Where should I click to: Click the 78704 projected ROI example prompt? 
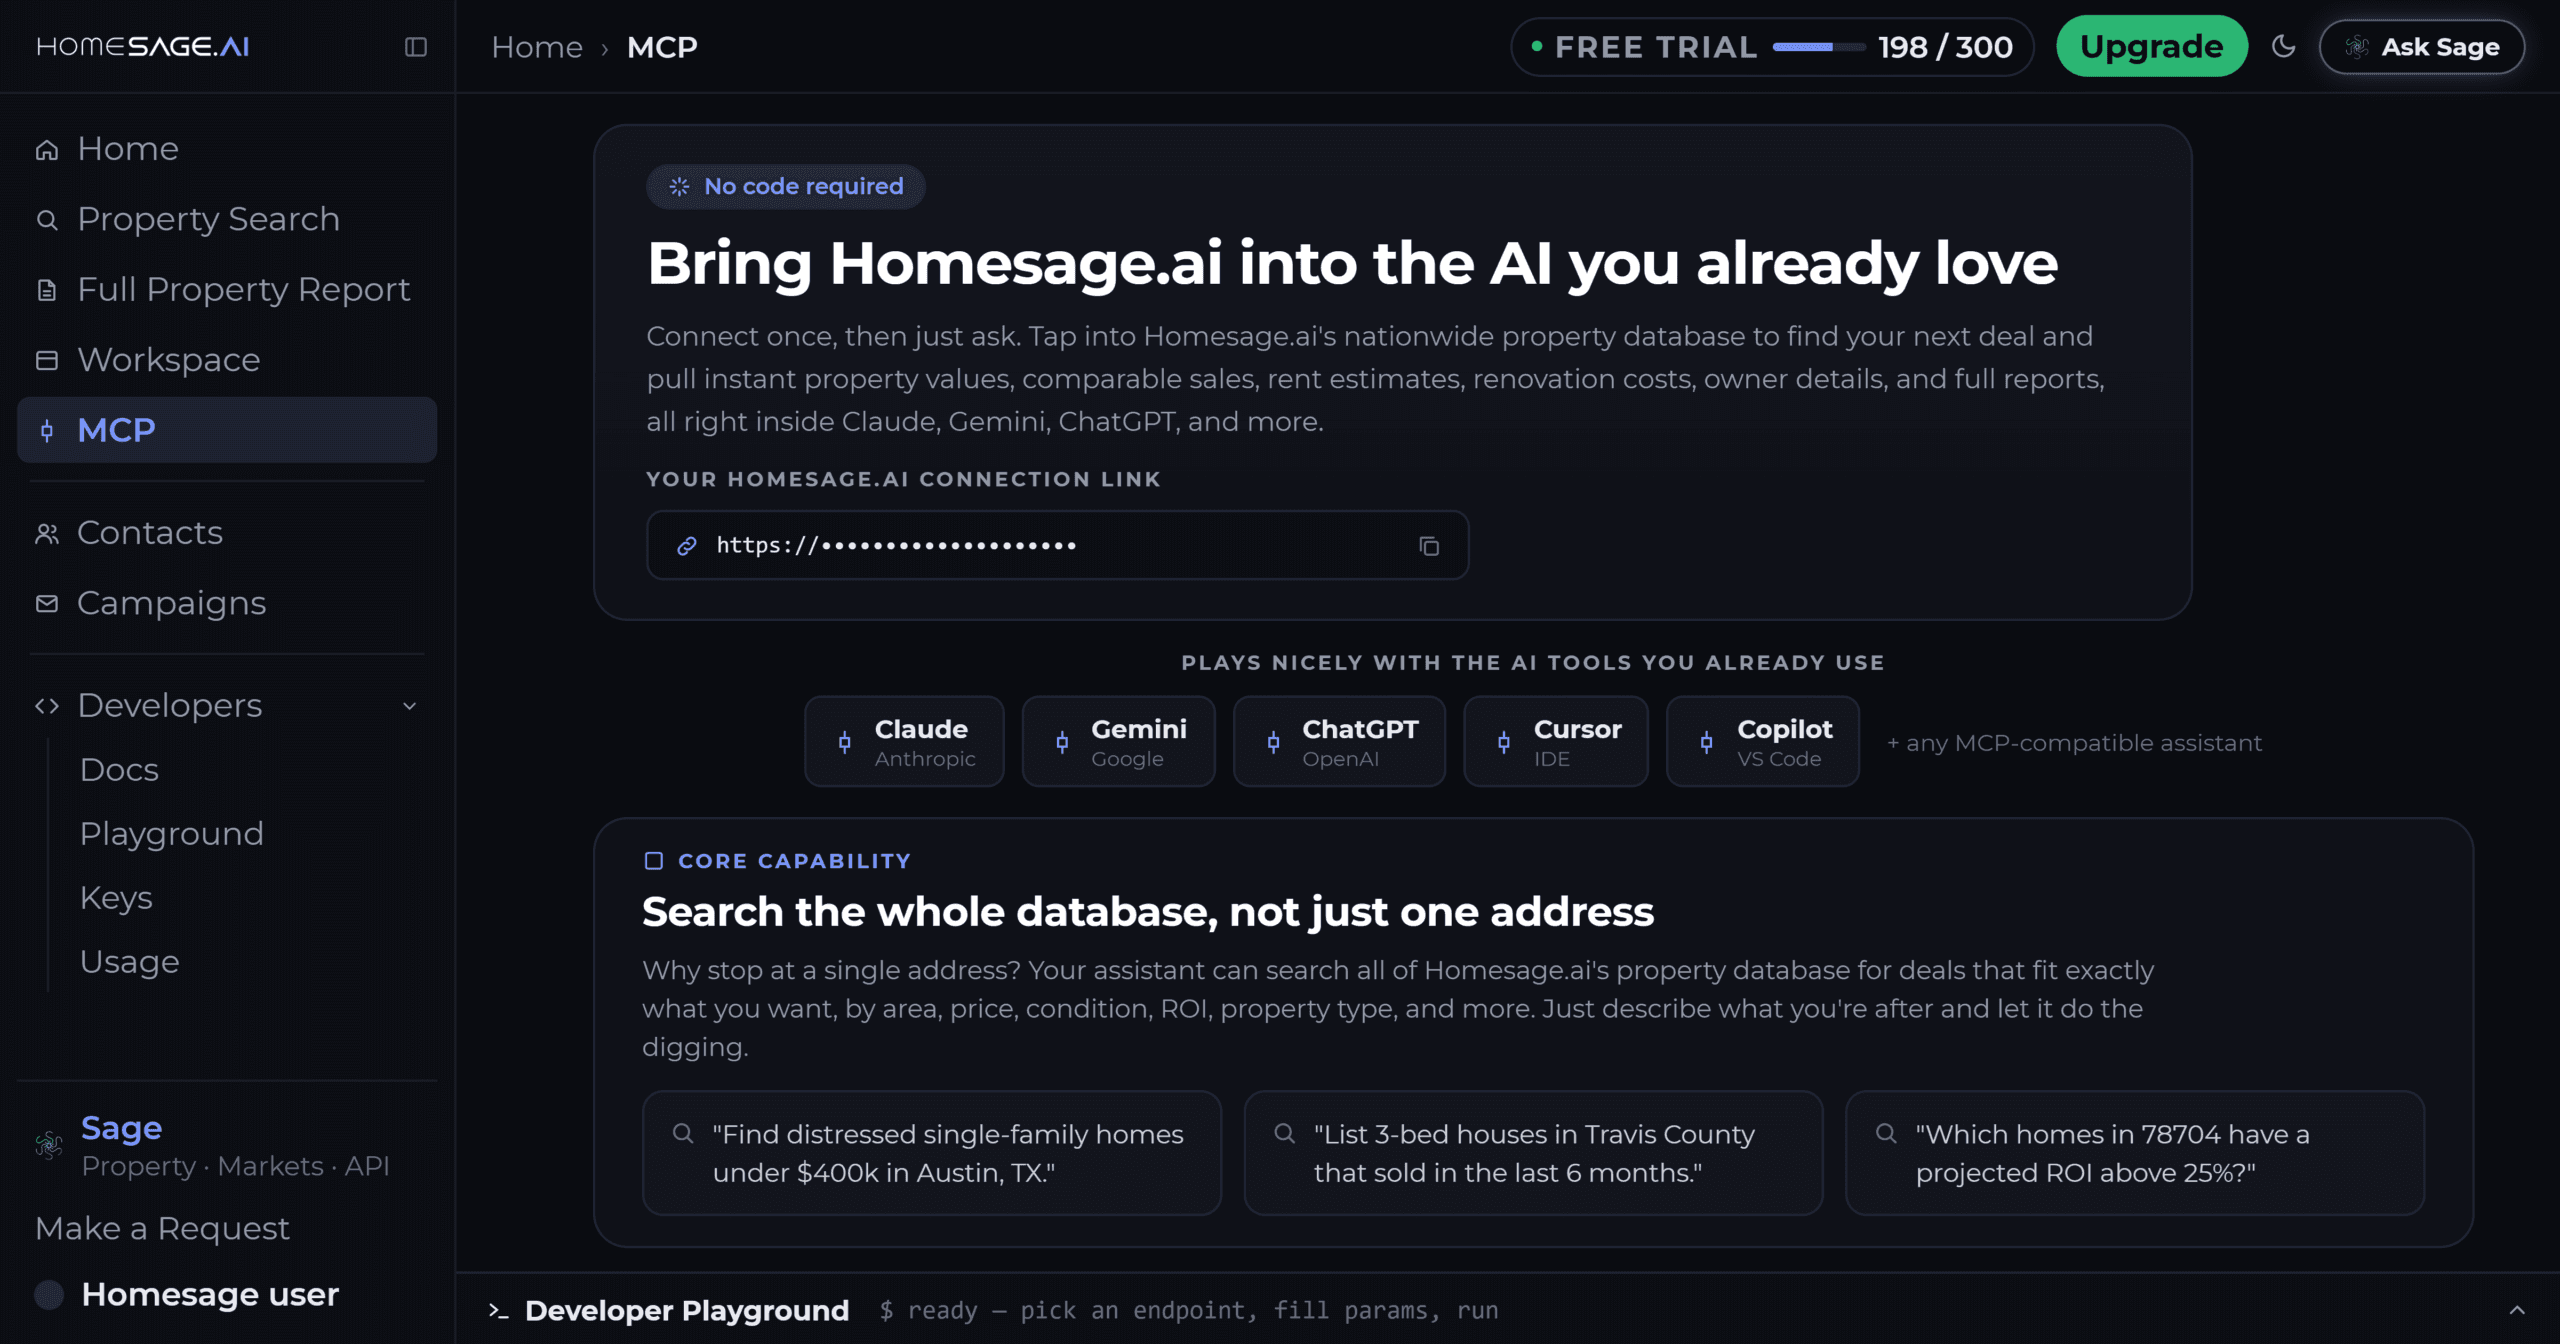pos(2135,1153)
